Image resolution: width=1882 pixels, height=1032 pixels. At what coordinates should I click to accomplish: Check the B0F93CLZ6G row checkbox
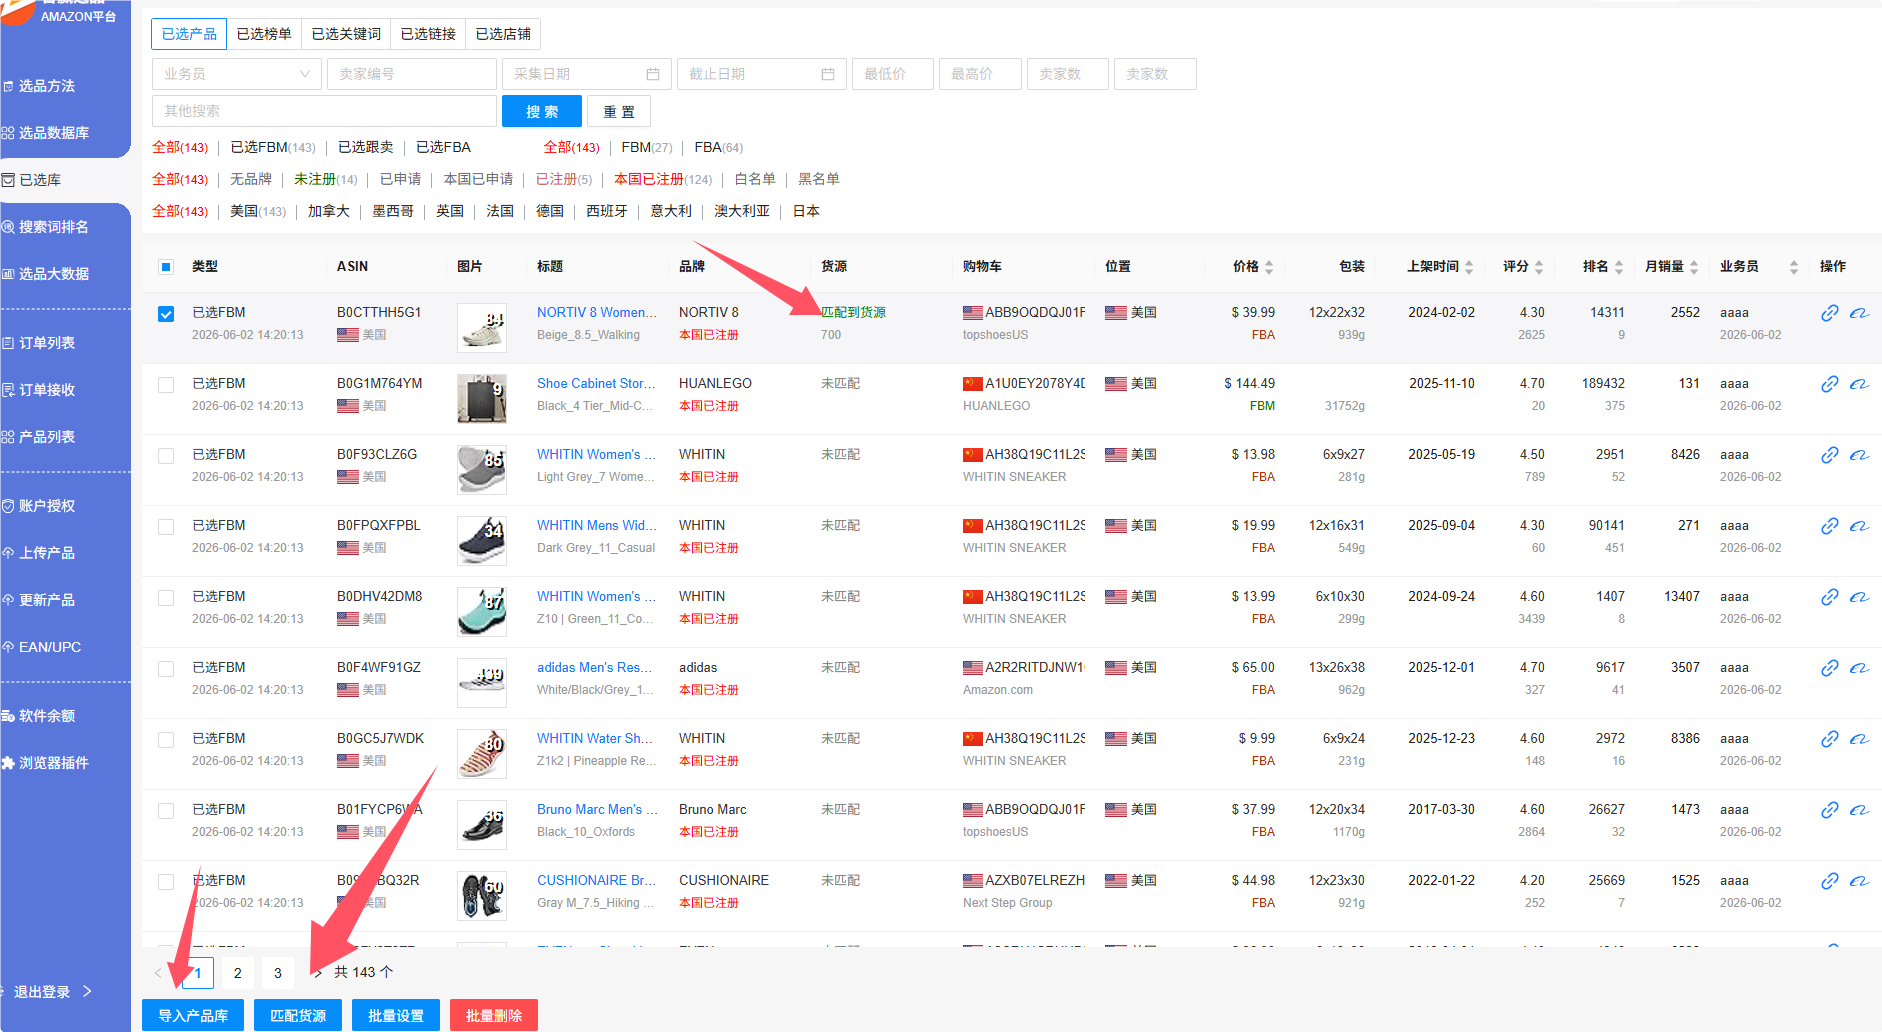click(x=166, y=456)
